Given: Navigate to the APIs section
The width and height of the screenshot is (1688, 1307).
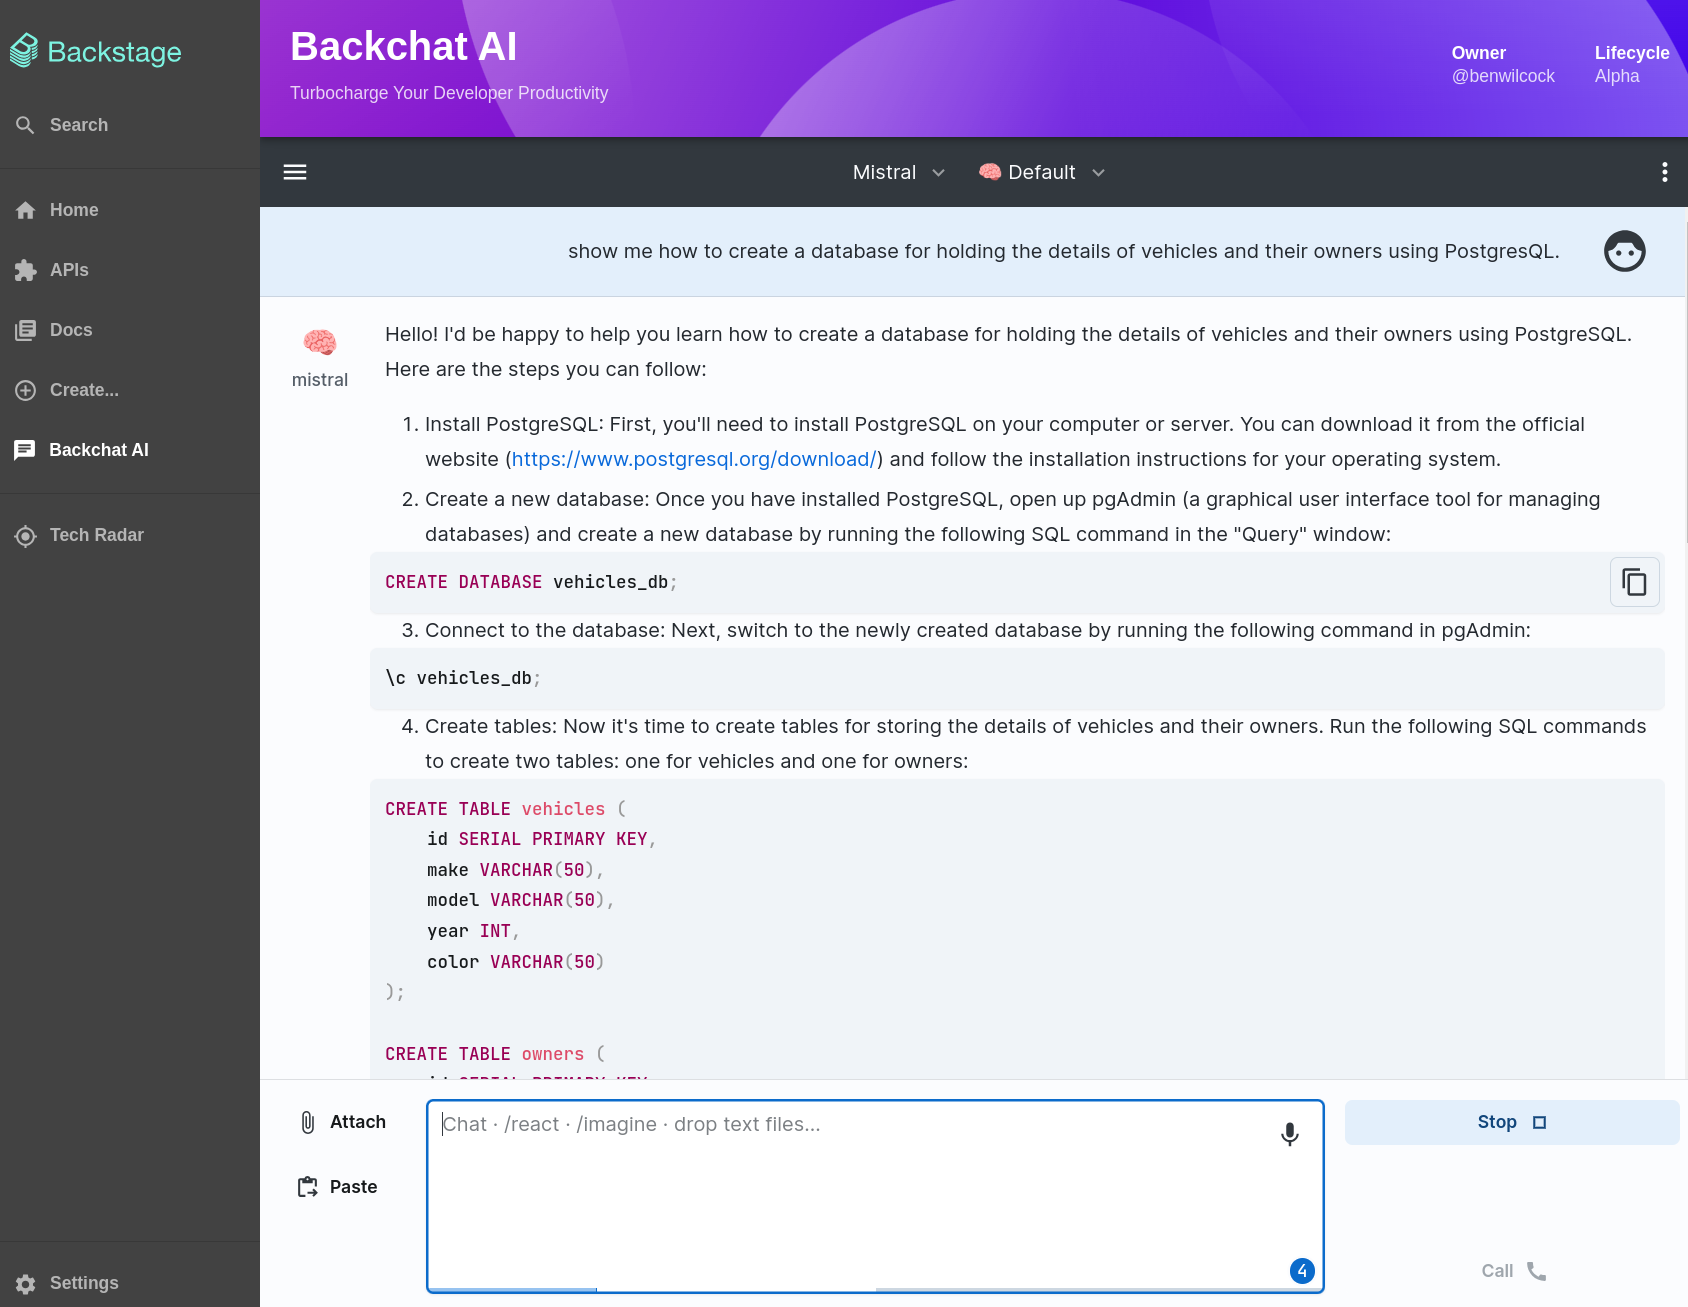Looking at the screenshot, I should click(67, 269).
